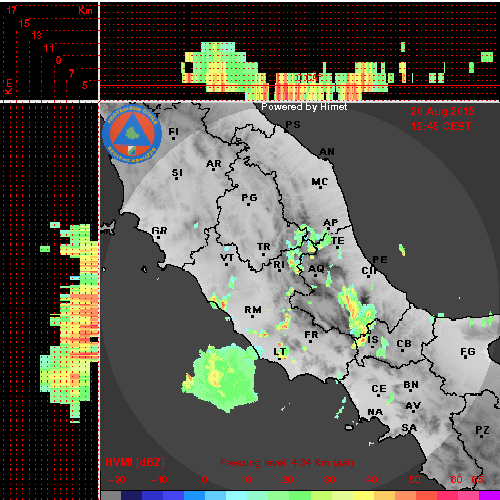Screen dimensions: 500x500
Task: Click the storm echo near IS marker
Action: 358,313
